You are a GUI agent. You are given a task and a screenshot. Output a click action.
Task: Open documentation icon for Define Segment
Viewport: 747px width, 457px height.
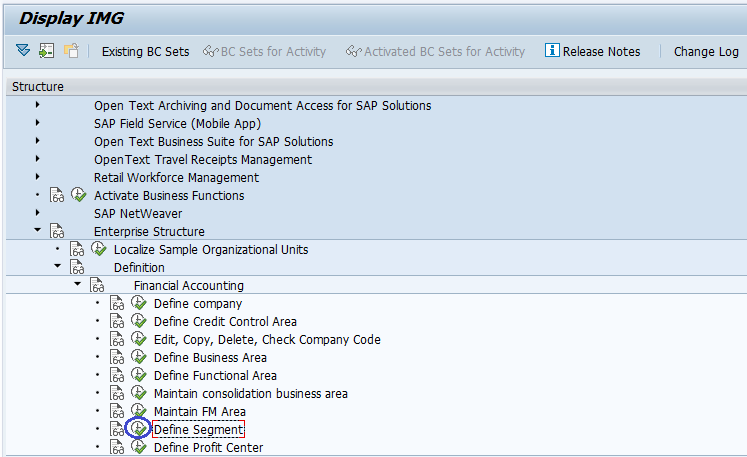[117, 429]
